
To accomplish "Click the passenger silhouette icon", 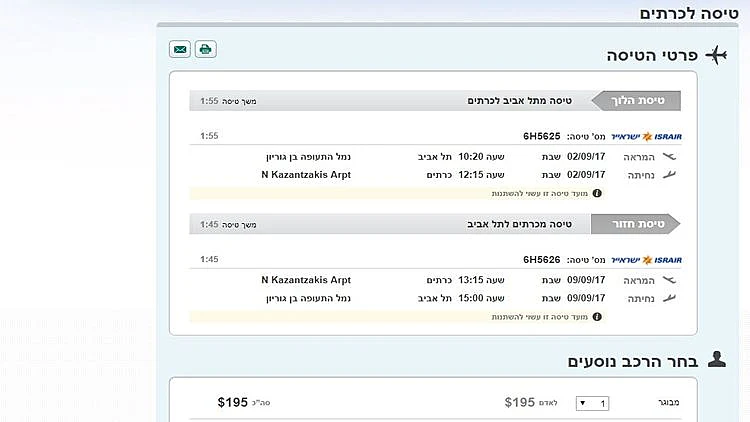I will [716, 360].
